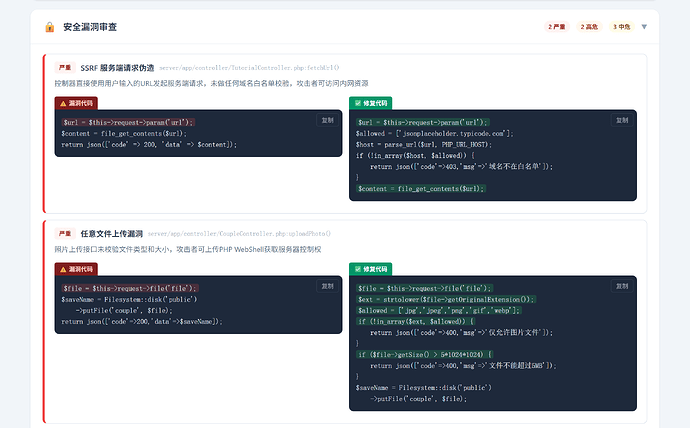Viewport: 690px width, 428px height.
Task: Click highlighted $content line in SSRF fixed code
Action: [421, 189]
